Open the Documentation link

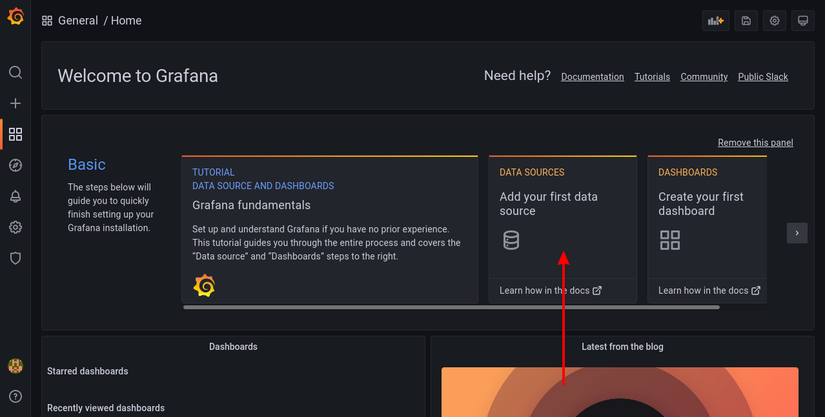pyautogui.click(x=592, y=77)
